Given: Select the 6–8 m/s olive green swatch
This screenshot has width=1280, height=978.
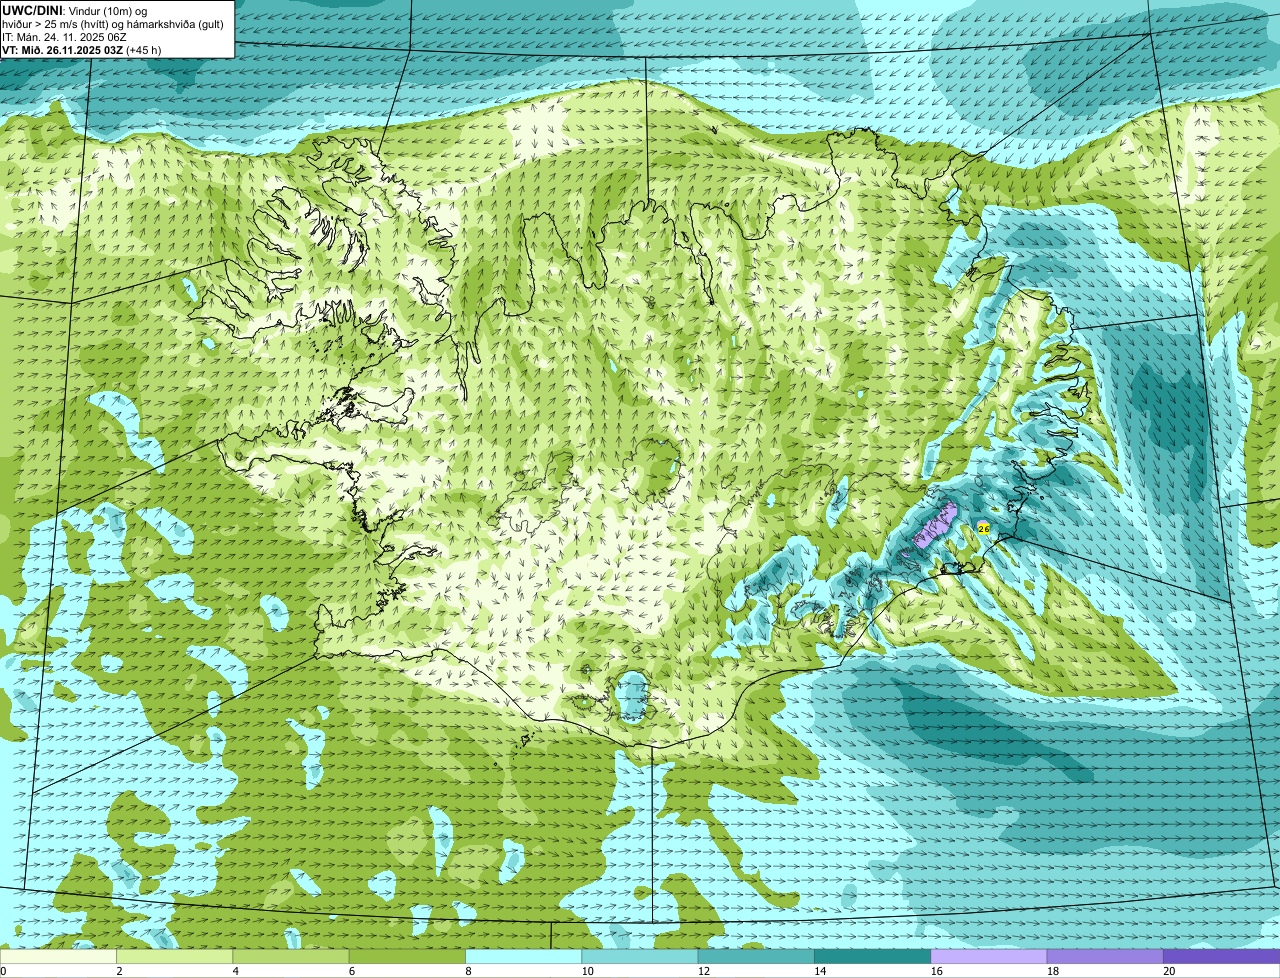Looking at the screenshot, I should [x=407, y=957].
